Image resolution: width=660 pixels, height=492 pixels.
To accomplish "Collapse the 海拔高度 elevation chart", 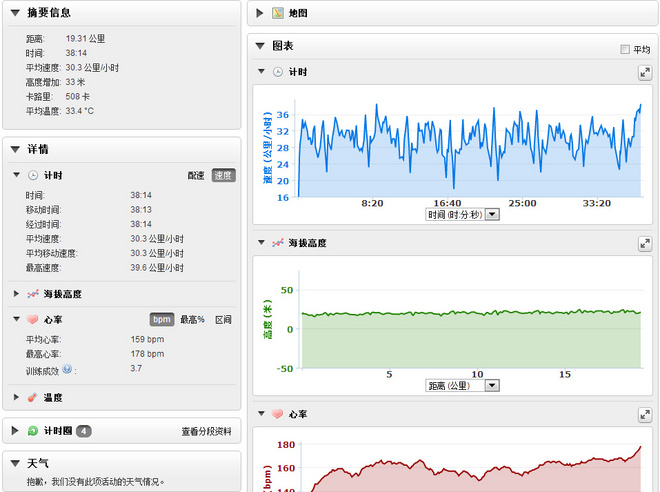I will tap(261, 242).
